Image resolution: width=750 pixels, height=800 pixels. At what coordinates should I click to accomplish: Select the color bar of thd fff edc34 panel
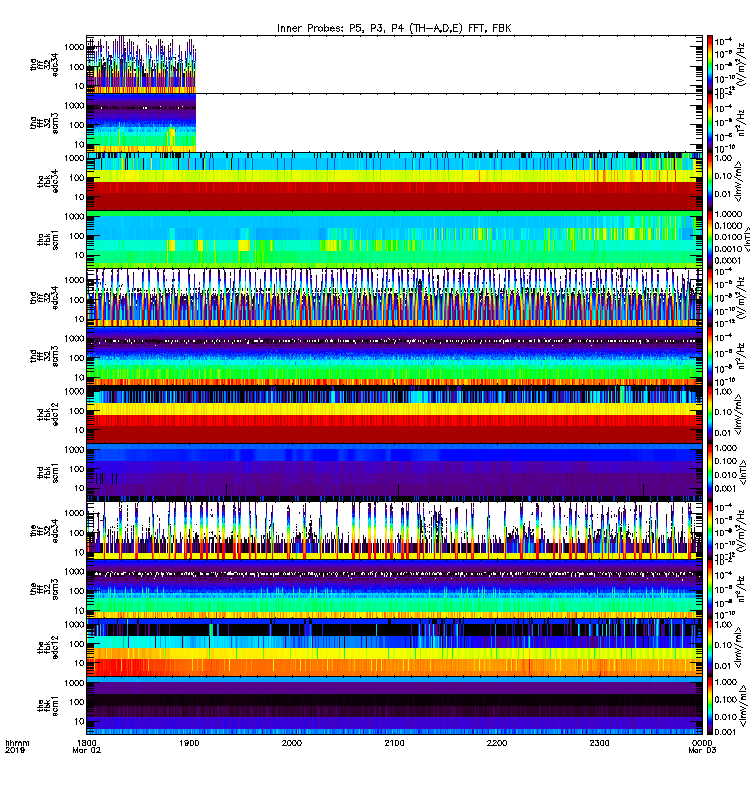point(709,297)
